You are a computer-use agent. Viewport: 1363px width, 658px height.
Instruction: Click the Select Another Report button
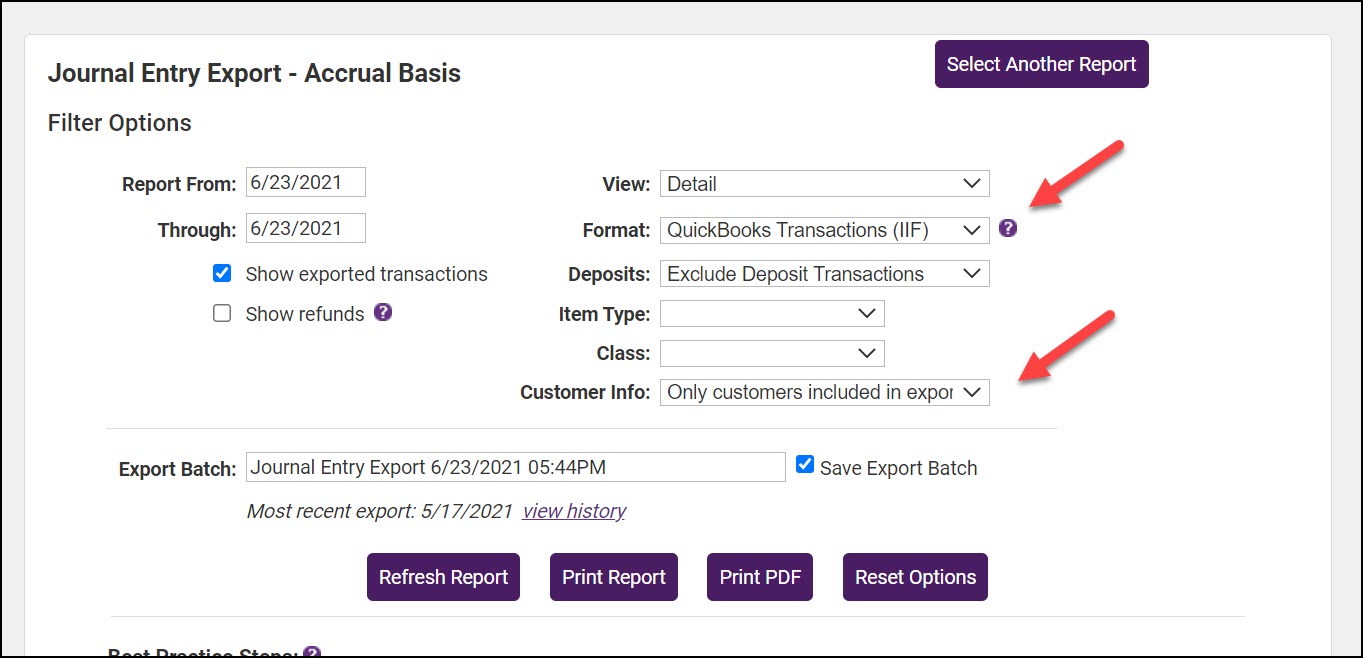coord(1041,64)
